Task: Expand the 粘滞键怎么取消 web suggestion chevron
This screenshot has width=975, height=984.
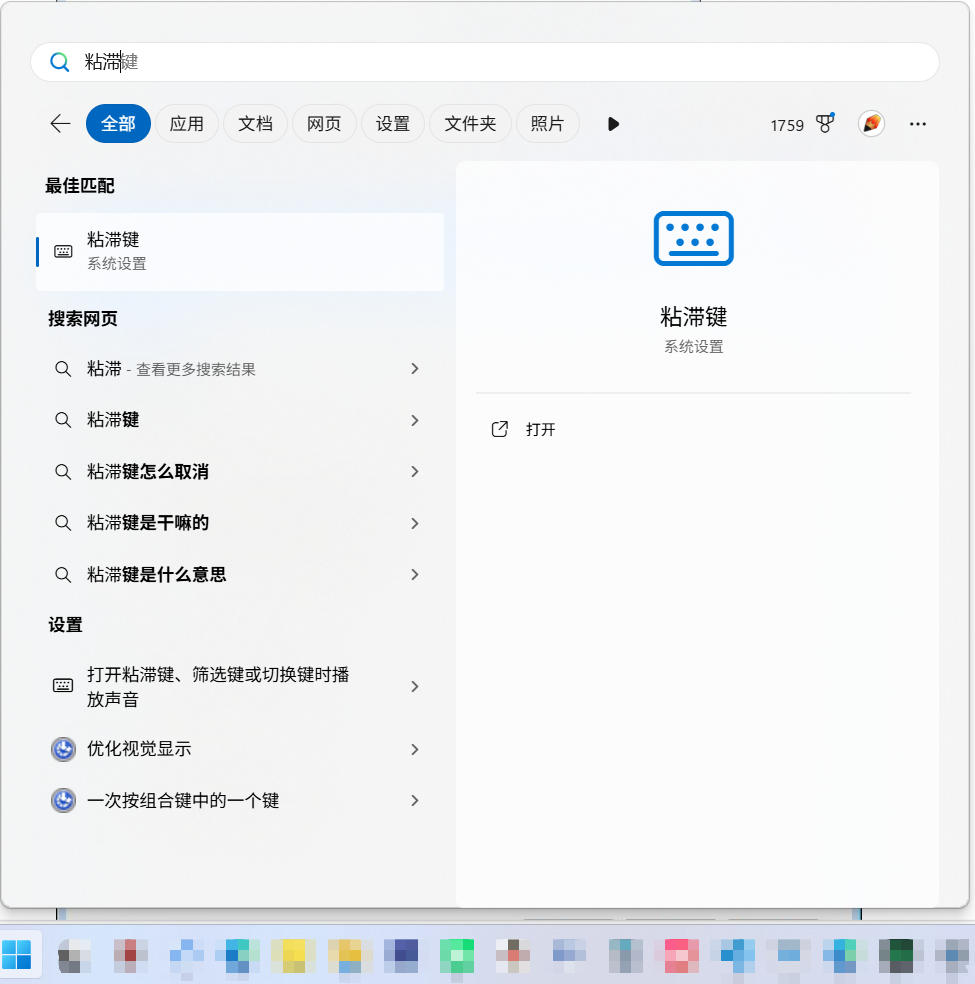Action: pos(415,472)
